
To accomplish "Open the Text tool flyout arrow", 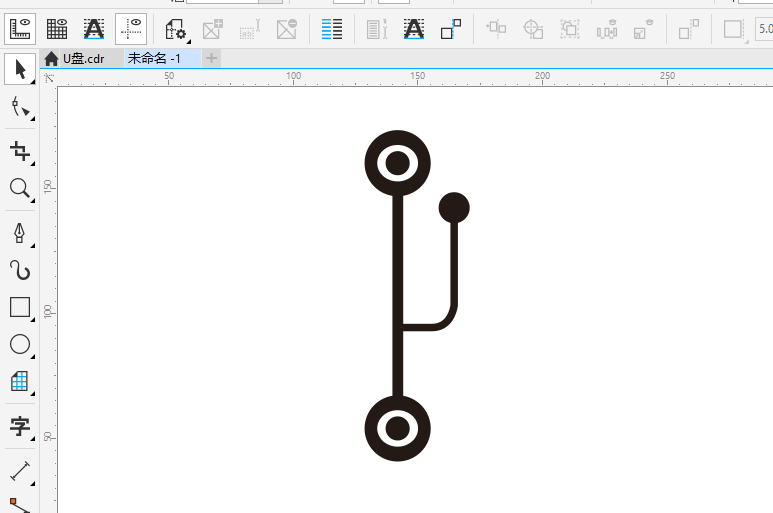I will (33, 438).
